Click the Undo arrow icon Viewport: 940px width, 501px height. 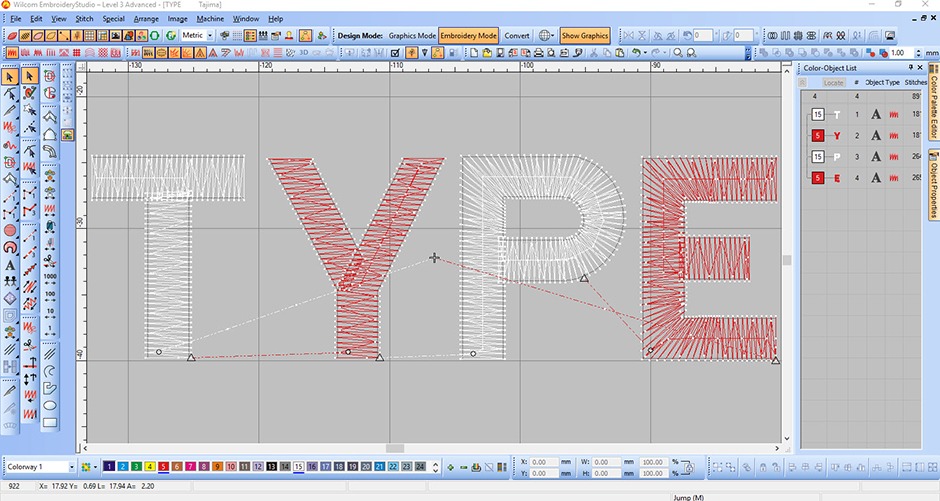tap(635, 53)
